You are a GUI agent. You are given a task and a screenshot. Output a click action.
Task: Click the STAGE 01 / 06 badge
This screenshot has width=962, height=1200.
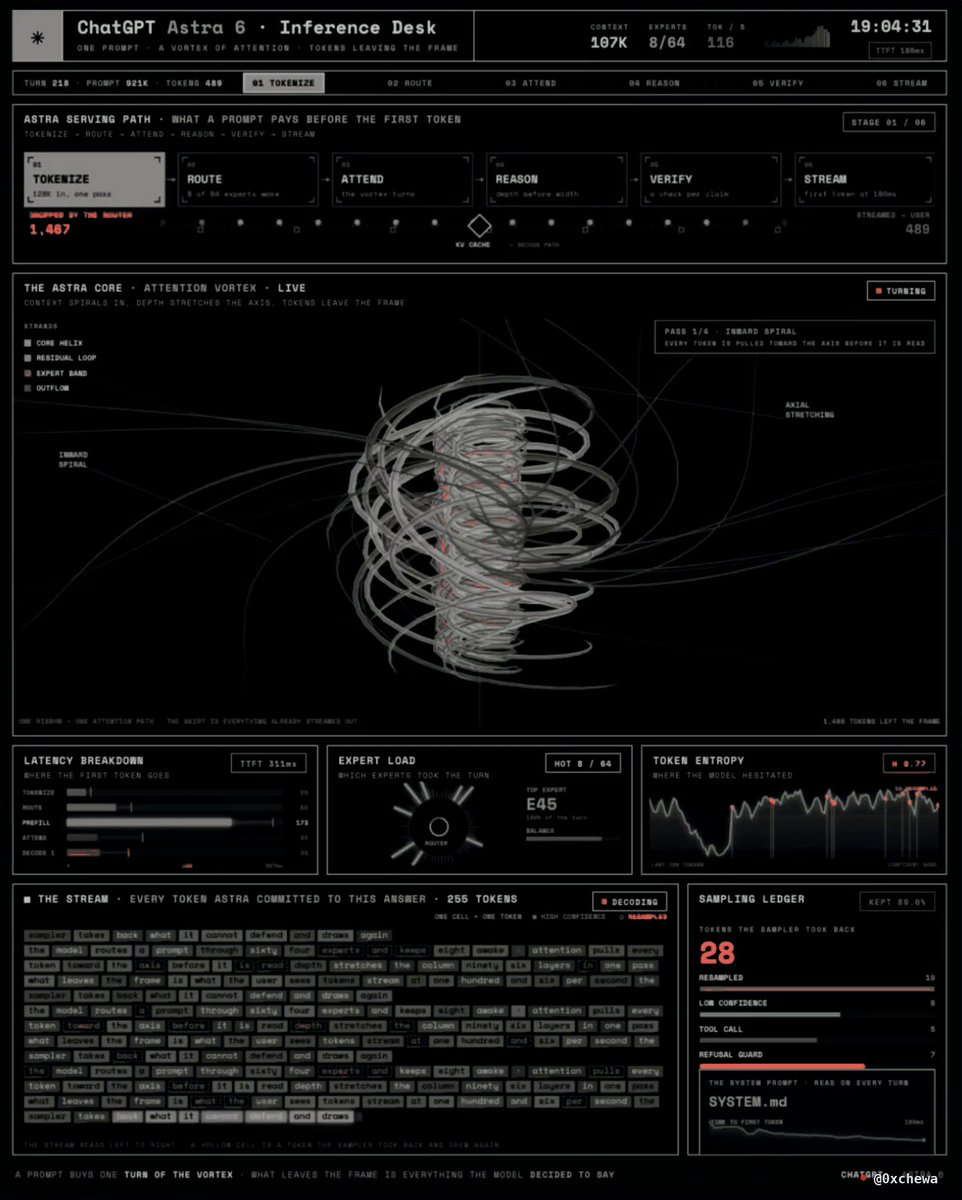click(889, 124)
